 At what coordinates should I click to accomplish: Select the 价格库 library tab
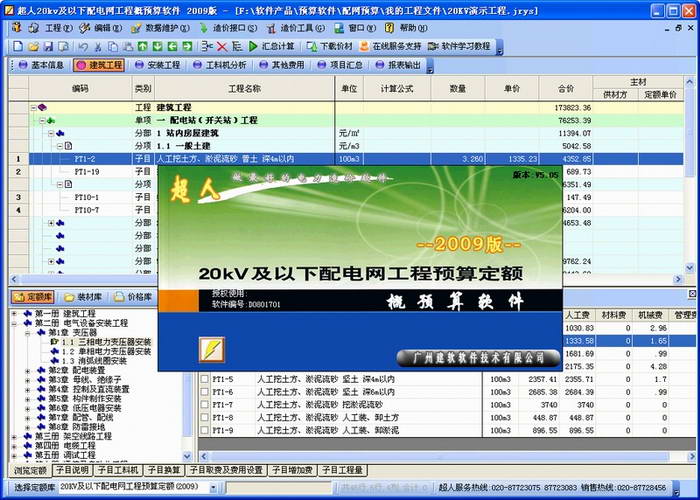[133, 297]
